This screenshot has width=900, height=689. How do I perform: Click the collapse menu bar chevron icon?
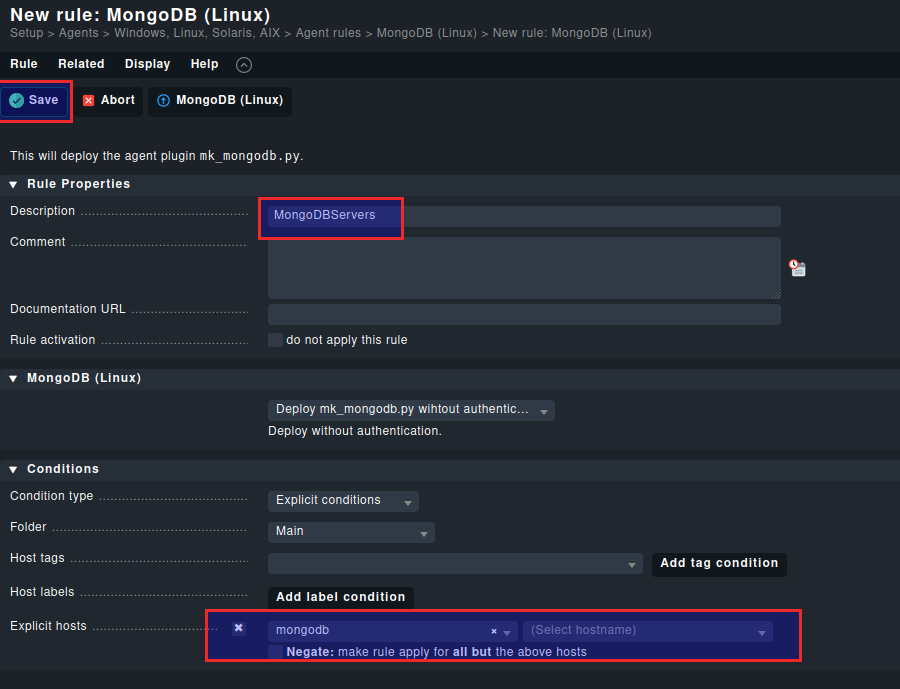(x=244, y=65)
